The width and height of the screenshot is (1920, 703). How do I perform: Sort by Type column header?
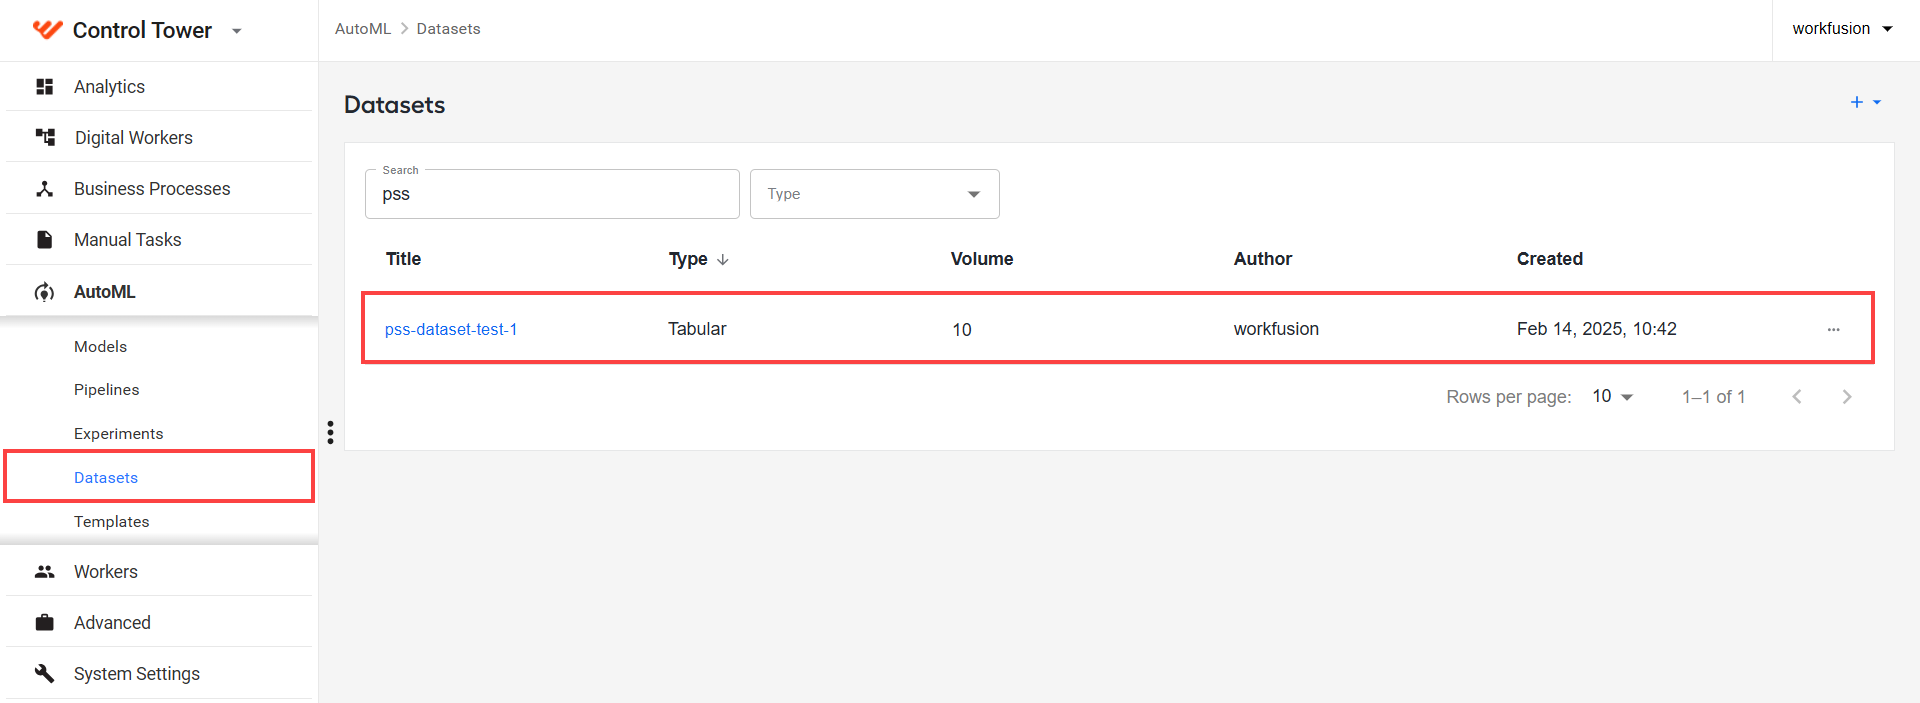click(688, 259)
